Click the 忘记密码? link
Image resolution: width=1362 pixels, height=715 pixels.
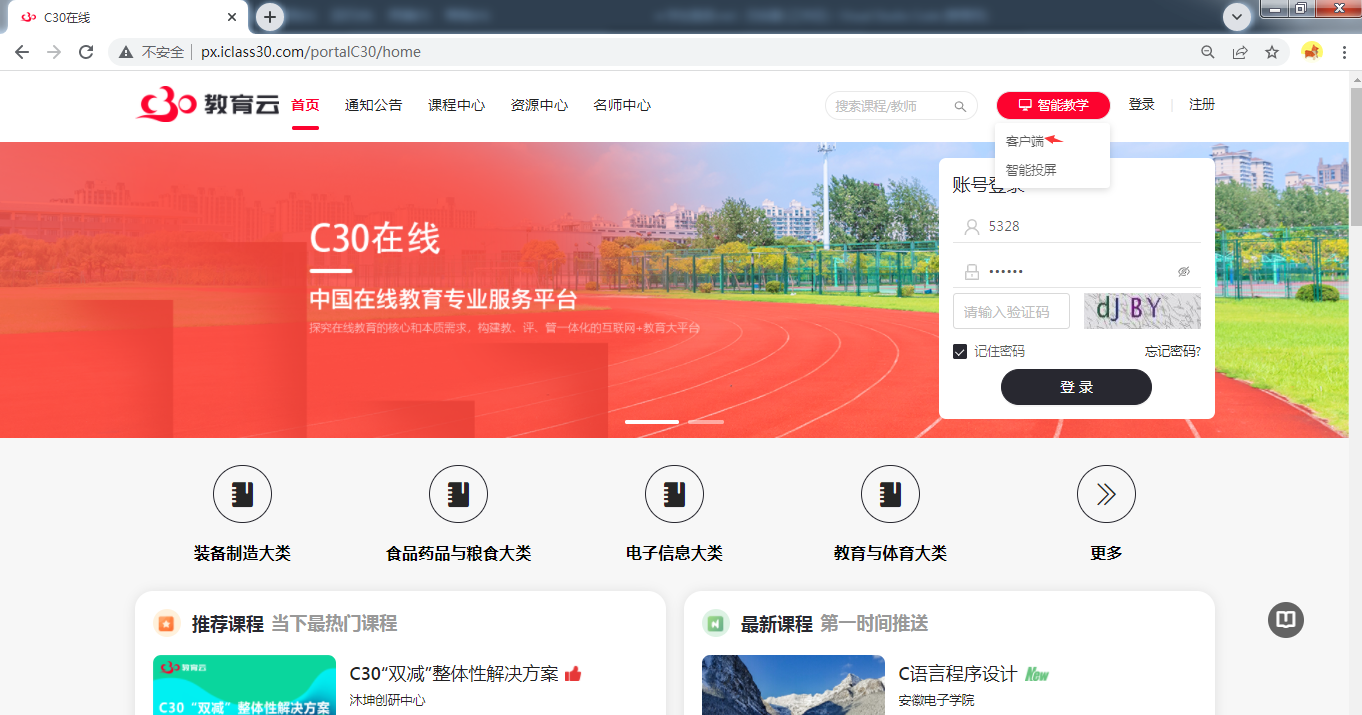coord(1173,352)
